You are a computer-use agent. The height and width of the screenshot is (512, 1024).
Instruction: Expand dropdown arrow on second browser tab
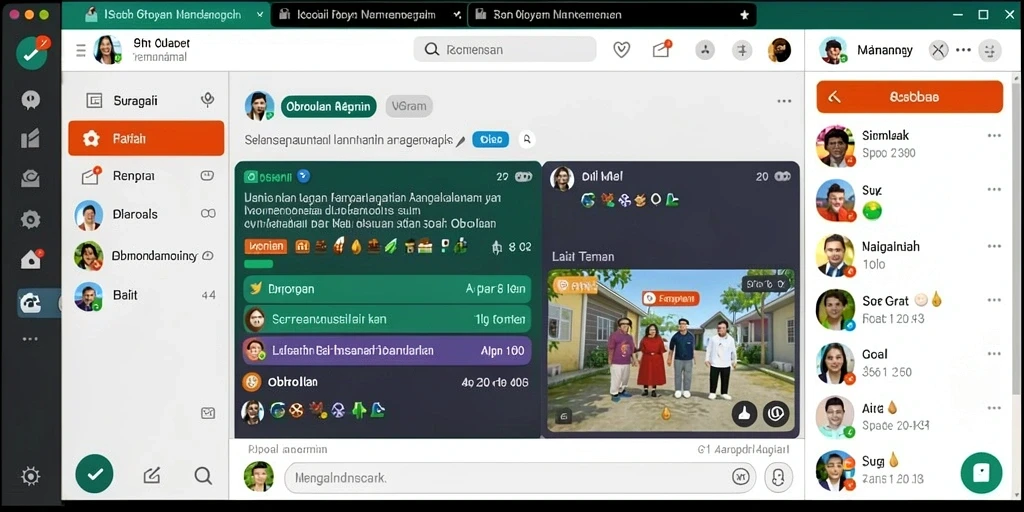pos(457,15)
